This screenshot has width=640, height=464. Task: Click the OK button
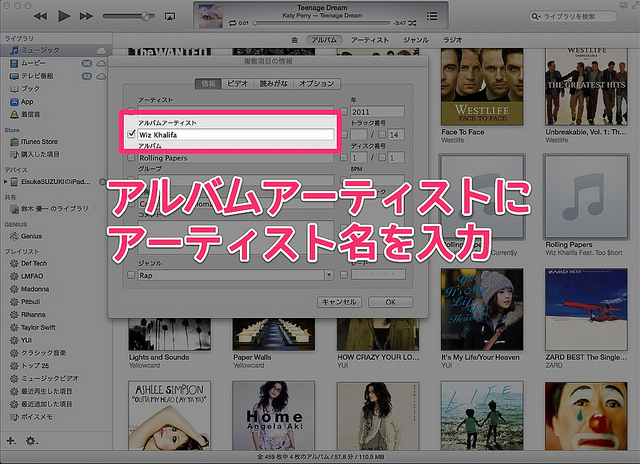[391, 302]
